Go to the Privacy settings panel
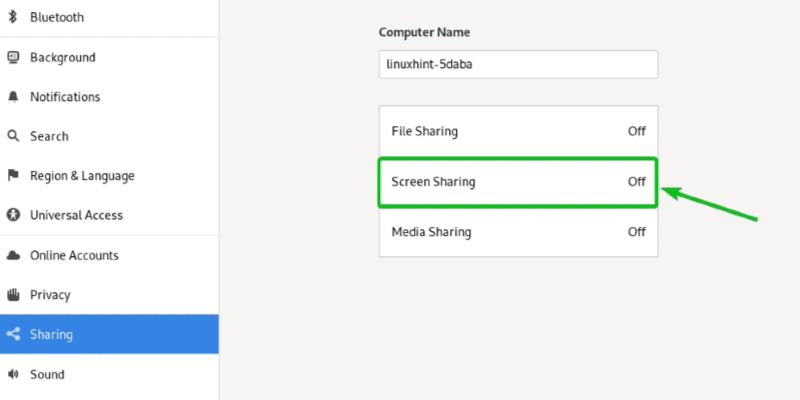The width and height of the screenshot is (800, 400). click(50, 295)
